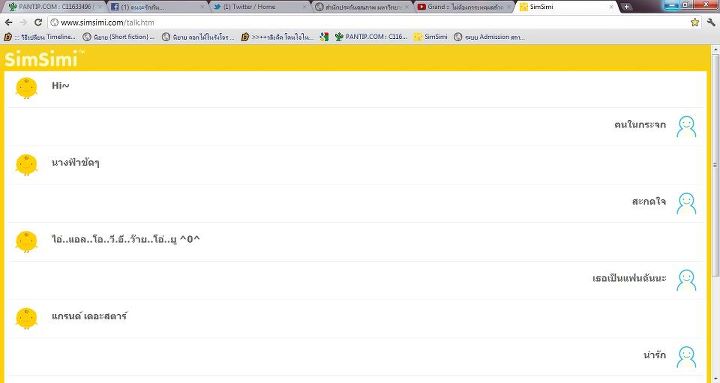The image size is (720, 383).
Task: Click user avatar beside น่ารัก
Action: click(686, 357)
